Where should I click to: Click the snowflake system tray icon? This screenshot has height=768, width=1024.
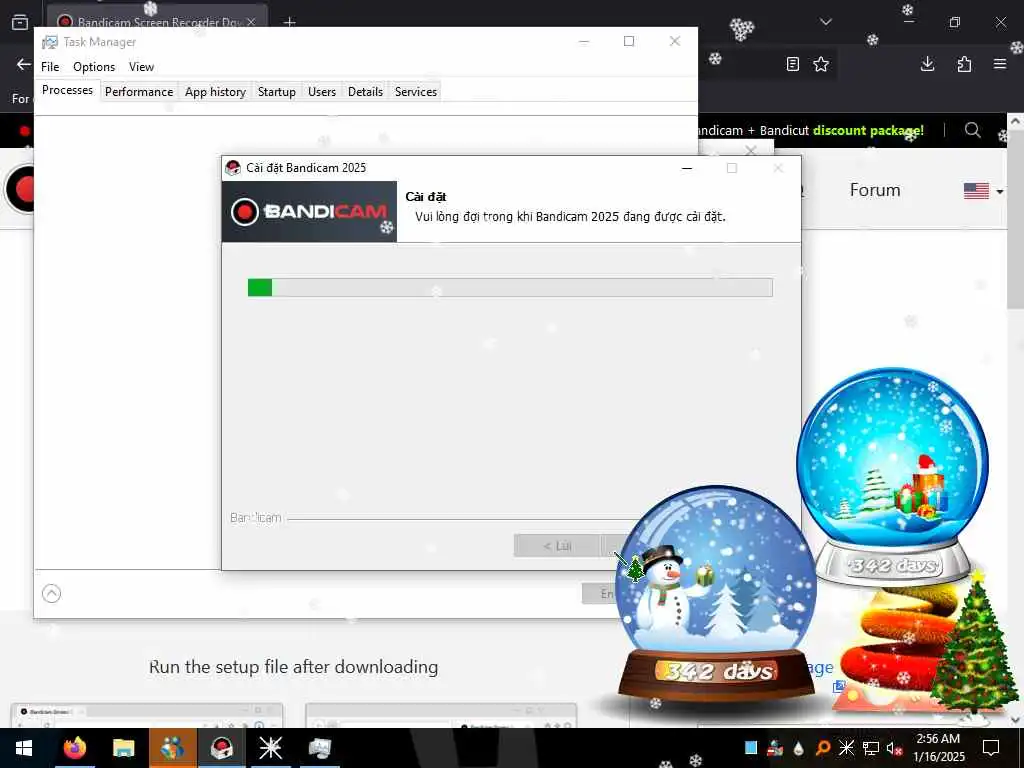pyautogui.click(x=846, y=748)
